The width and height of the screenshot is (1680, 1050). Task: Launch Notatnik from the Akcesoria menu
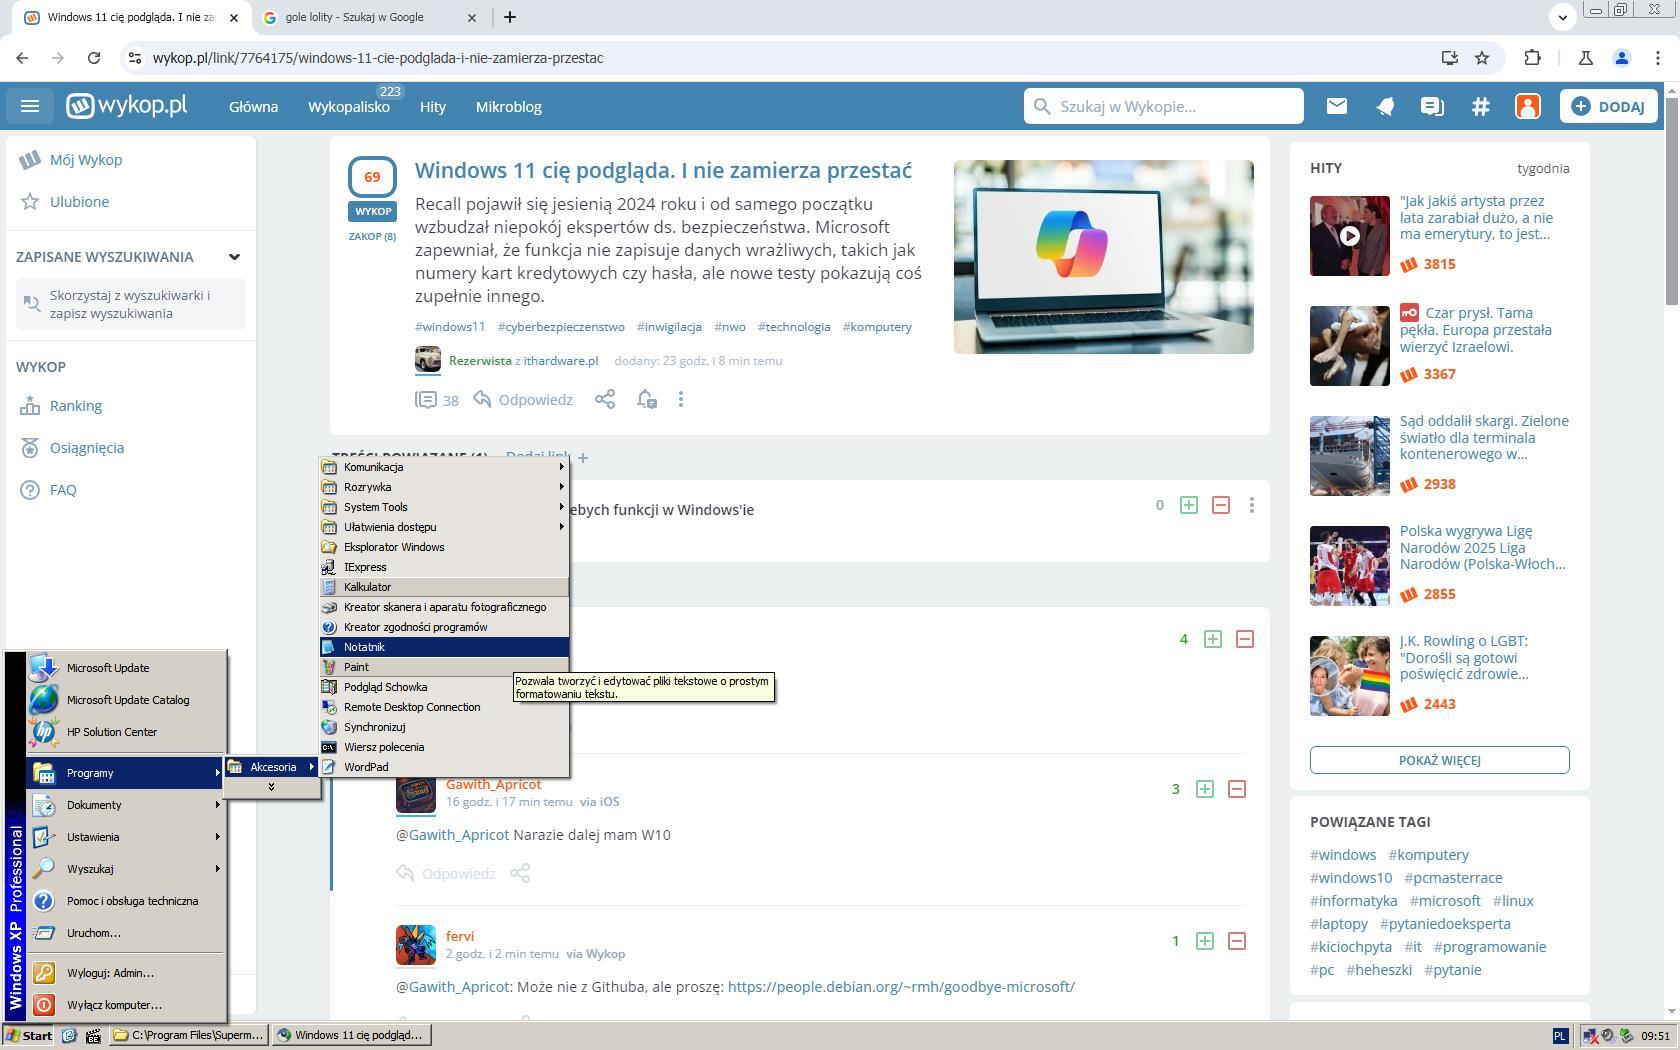click(x=365, y=647)
